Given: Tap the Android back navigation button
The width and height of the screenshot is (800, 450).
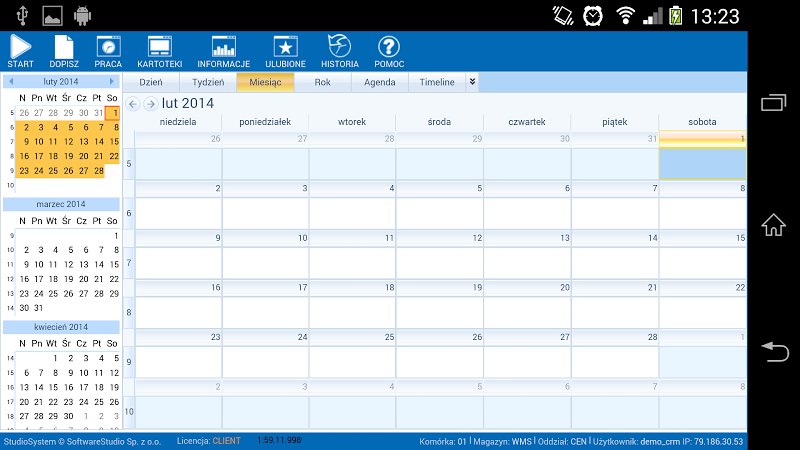Looking at the screenshot, I should [774, 352].
